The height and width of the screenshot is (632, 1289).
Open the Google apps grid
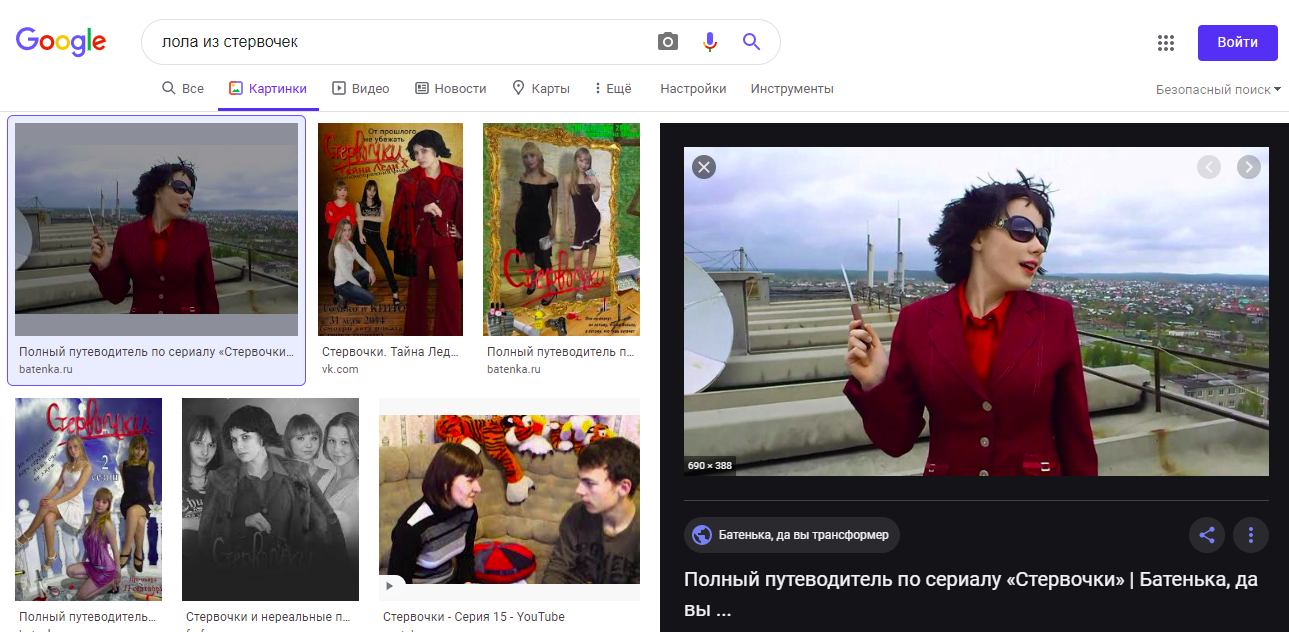click(1165, 43)
